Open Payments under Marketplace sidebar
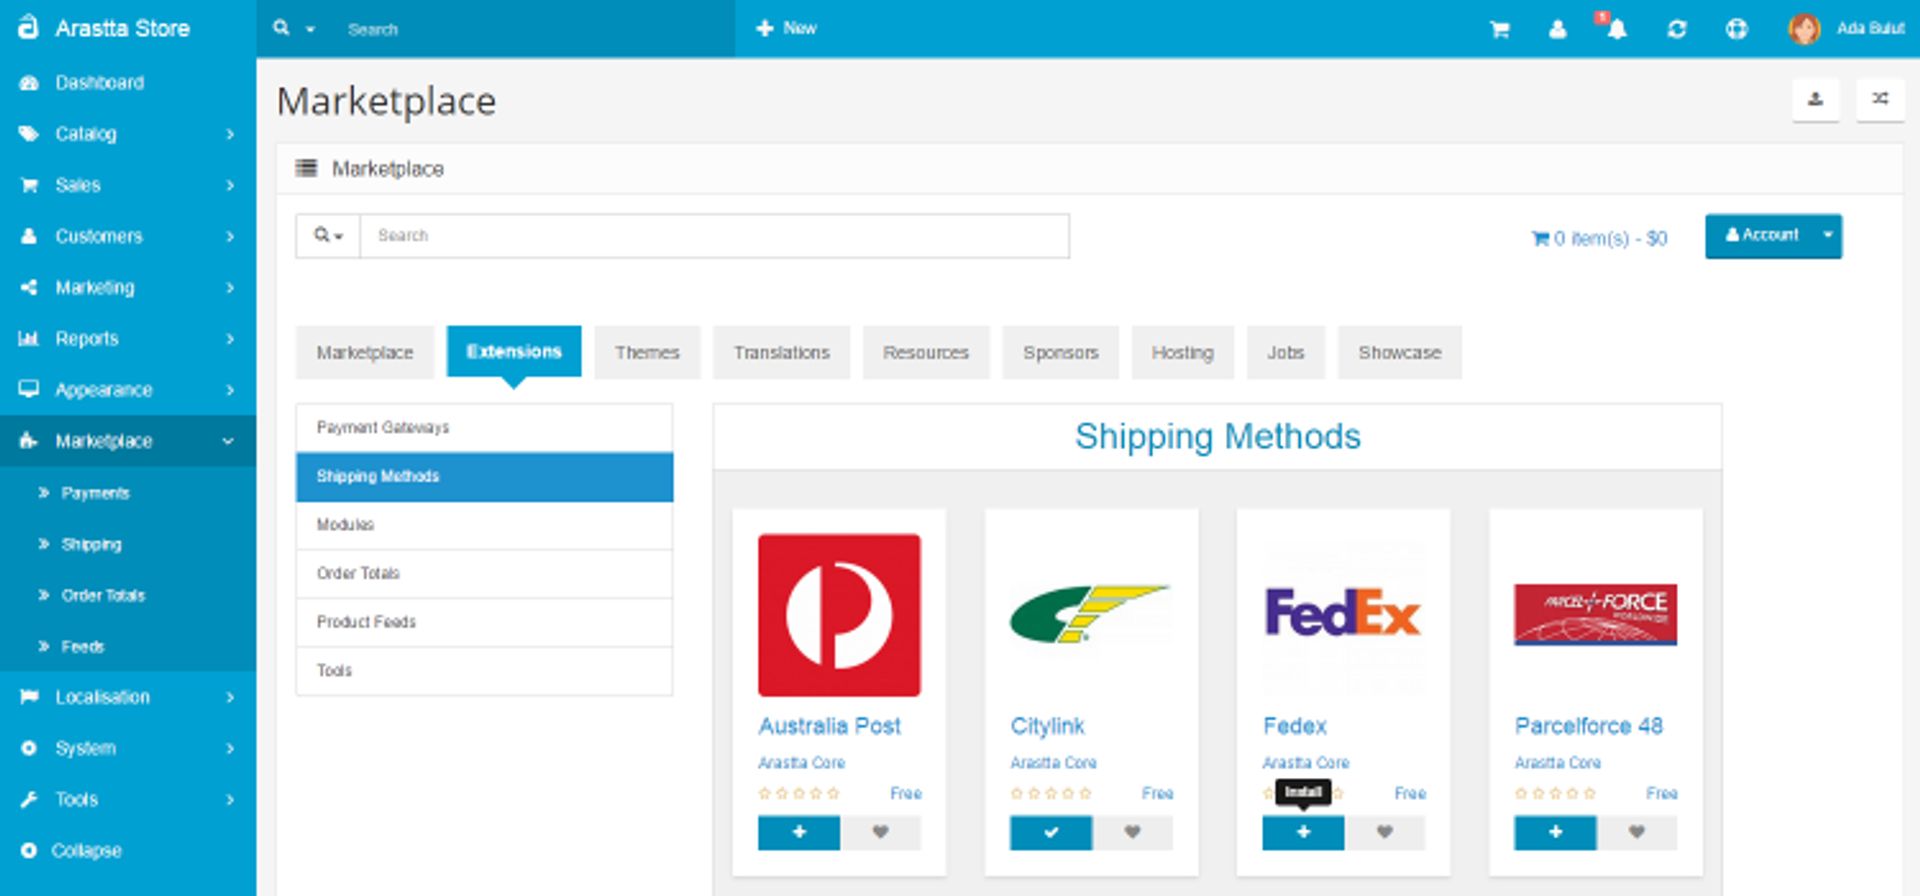 pyautogui.click(x=128, y=493)
